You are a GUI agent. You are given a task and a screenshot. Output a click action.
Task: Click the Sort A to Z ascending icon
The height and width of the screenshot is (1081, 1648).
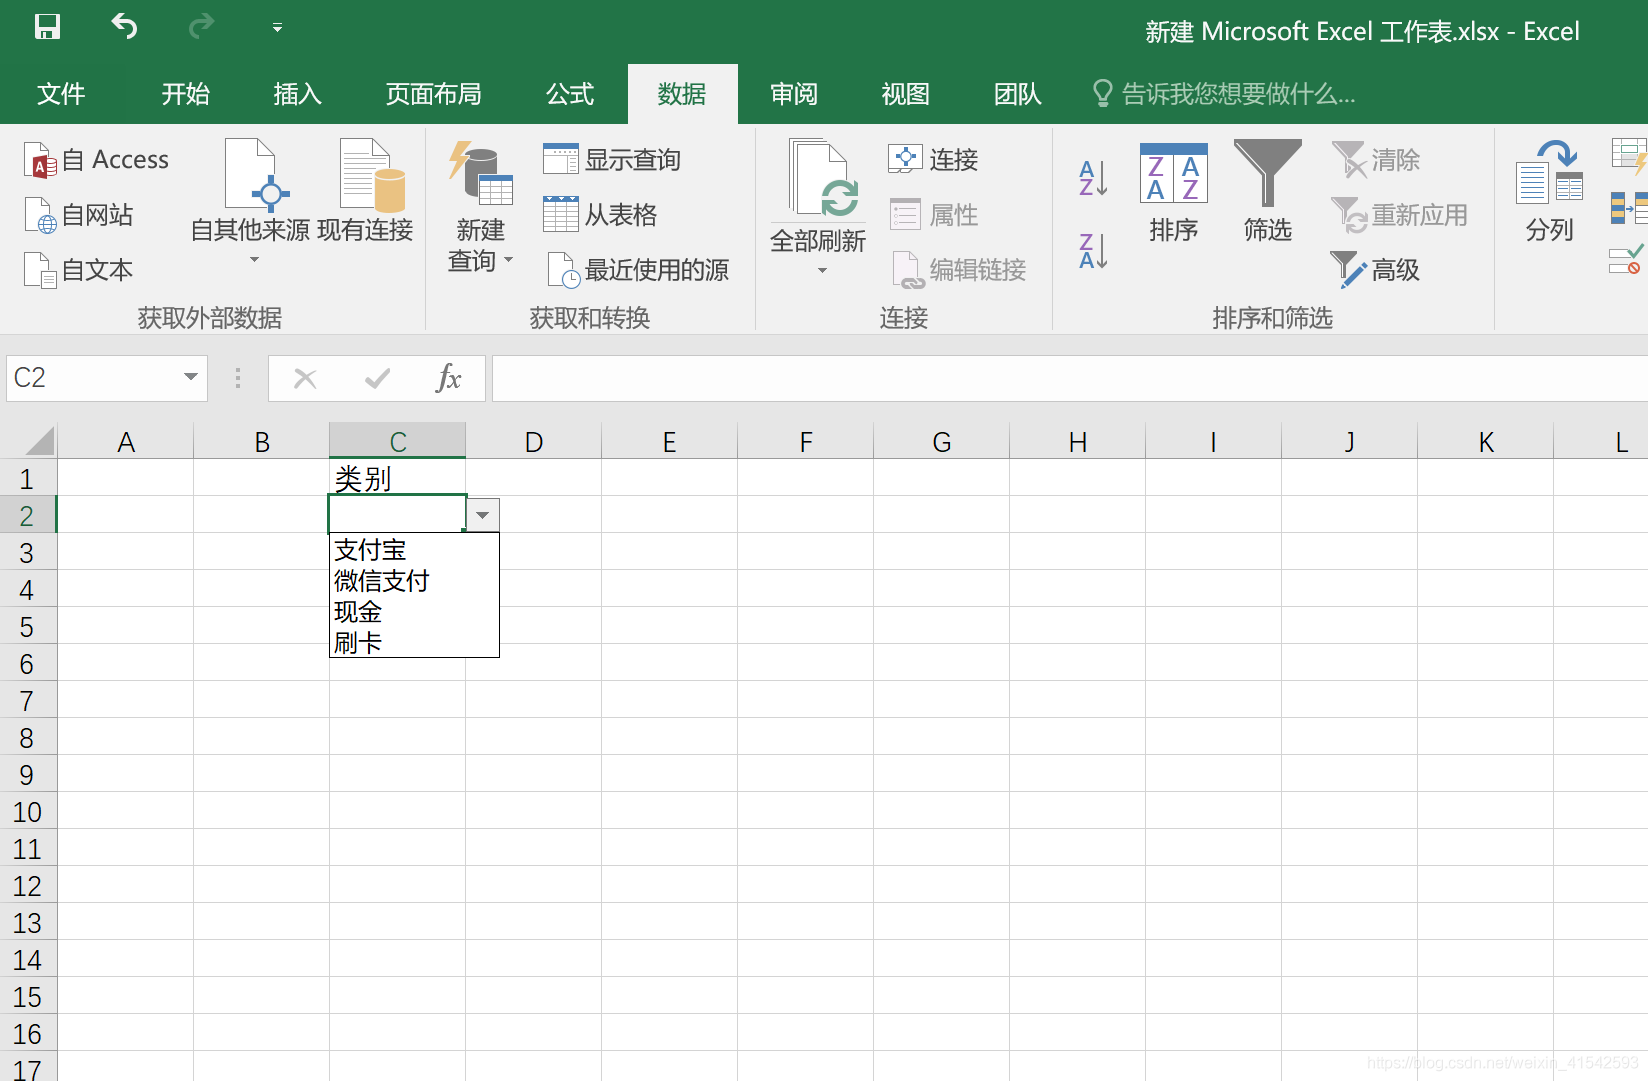coord(1093,178)
